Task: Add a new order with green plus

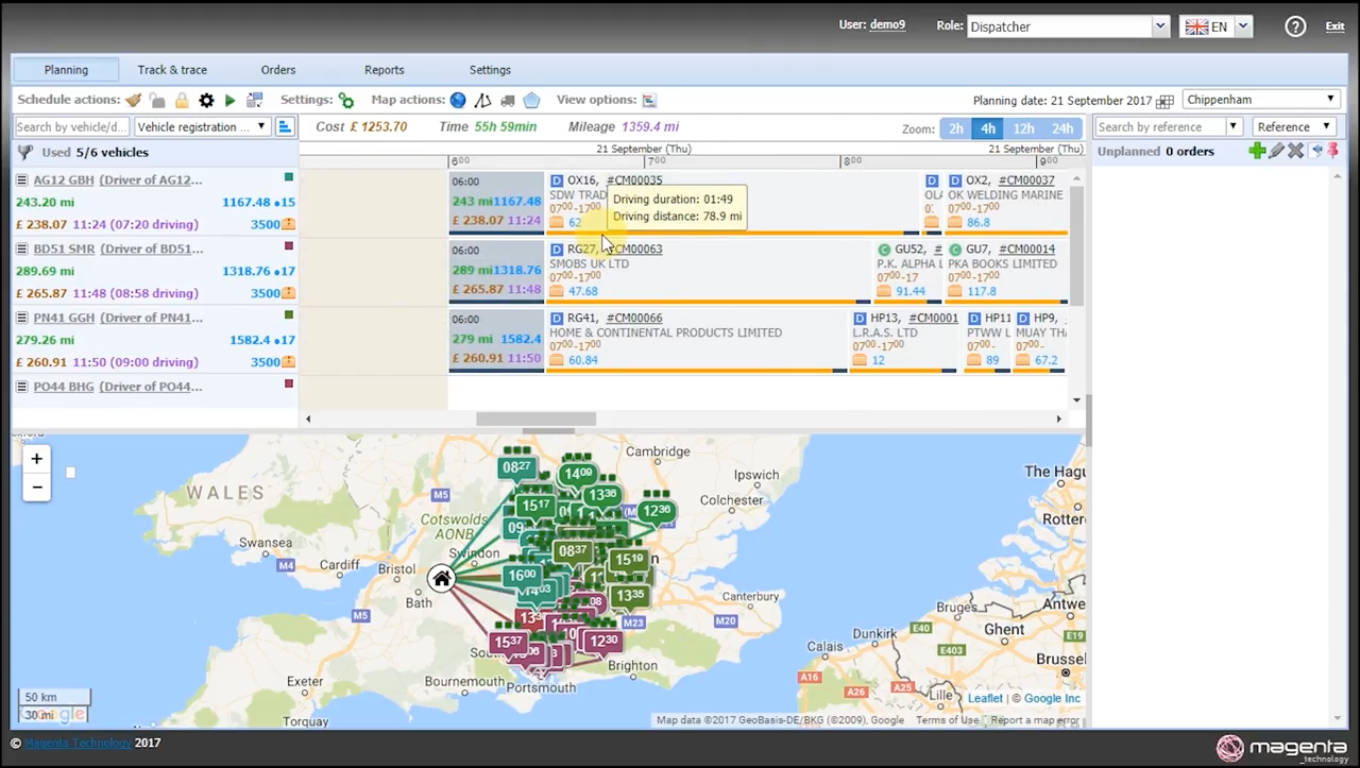Action: tap(1257, 151)
